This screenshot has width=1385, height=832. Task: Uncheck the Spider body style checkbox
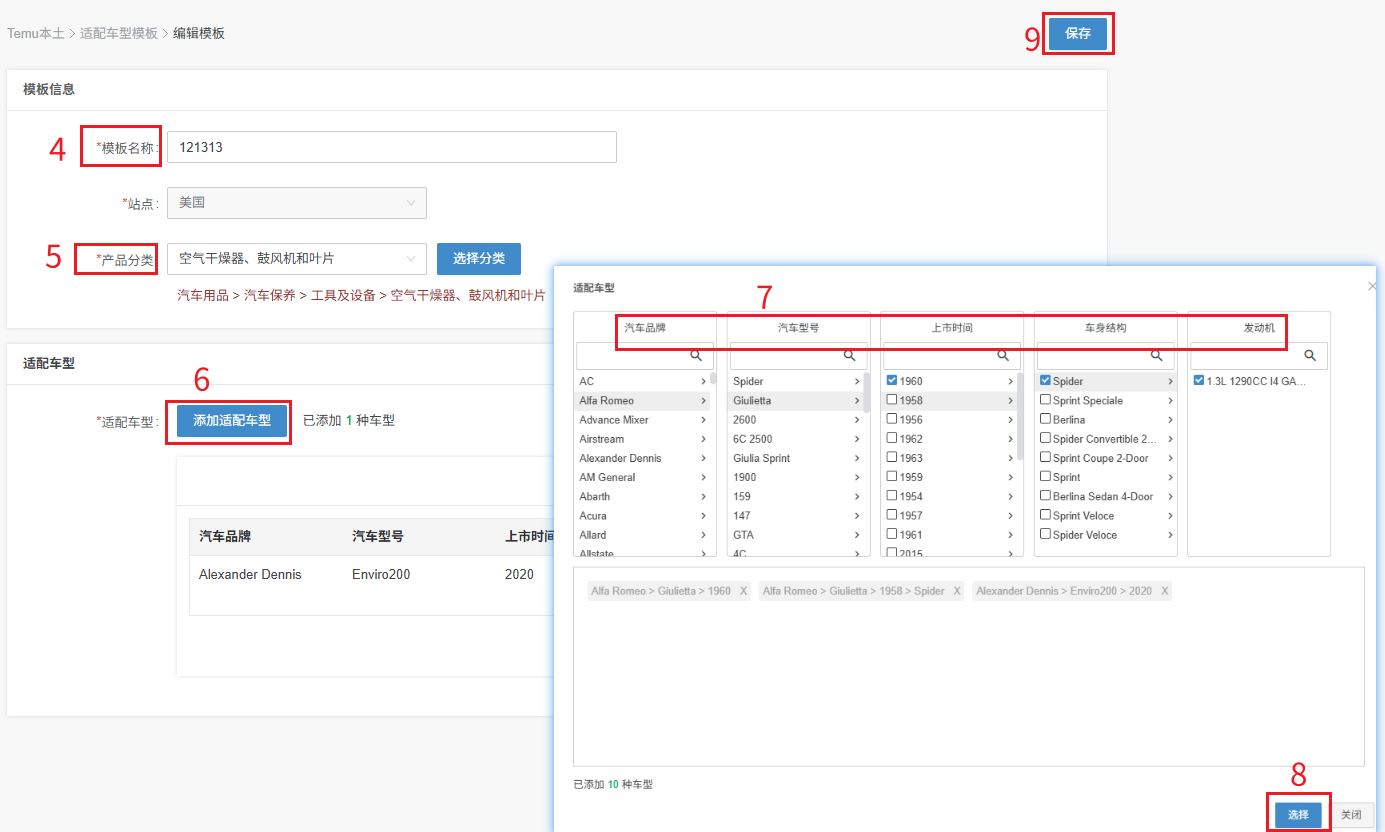1046,381
